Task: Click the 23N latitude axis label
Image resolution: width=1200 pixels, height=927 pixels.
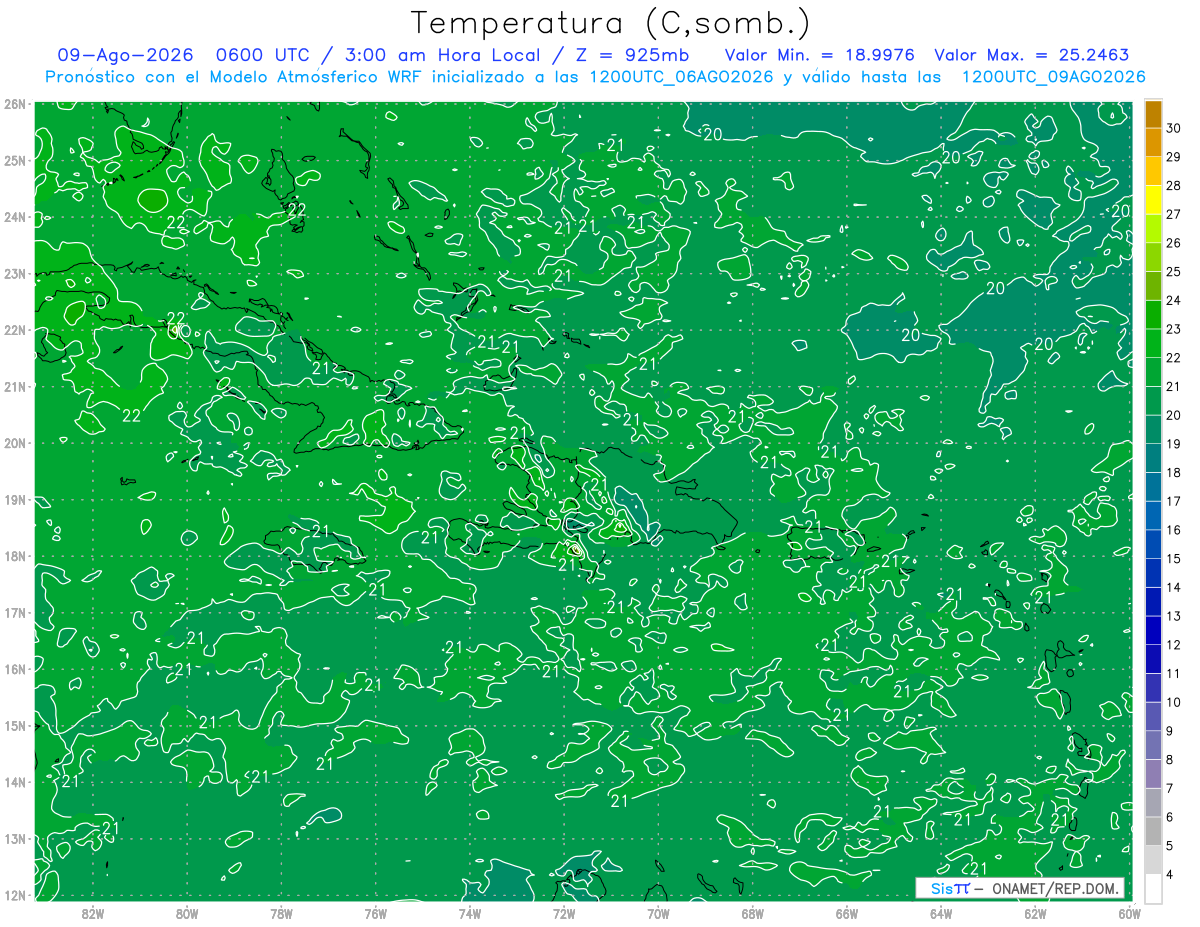Action: (x=15, y=273)
